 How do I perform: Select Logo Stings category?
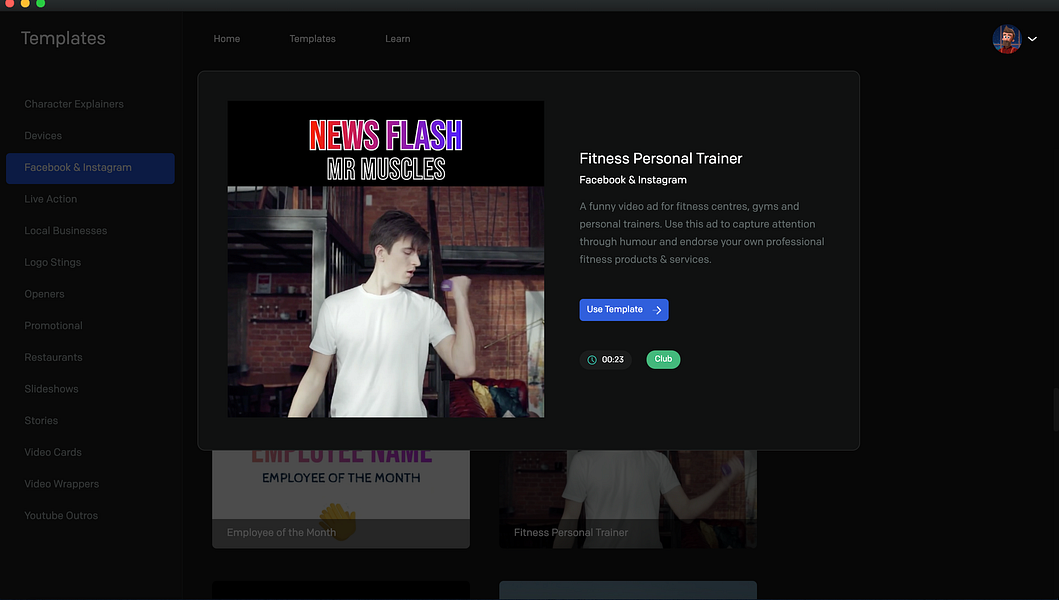(x=53, y=262)
